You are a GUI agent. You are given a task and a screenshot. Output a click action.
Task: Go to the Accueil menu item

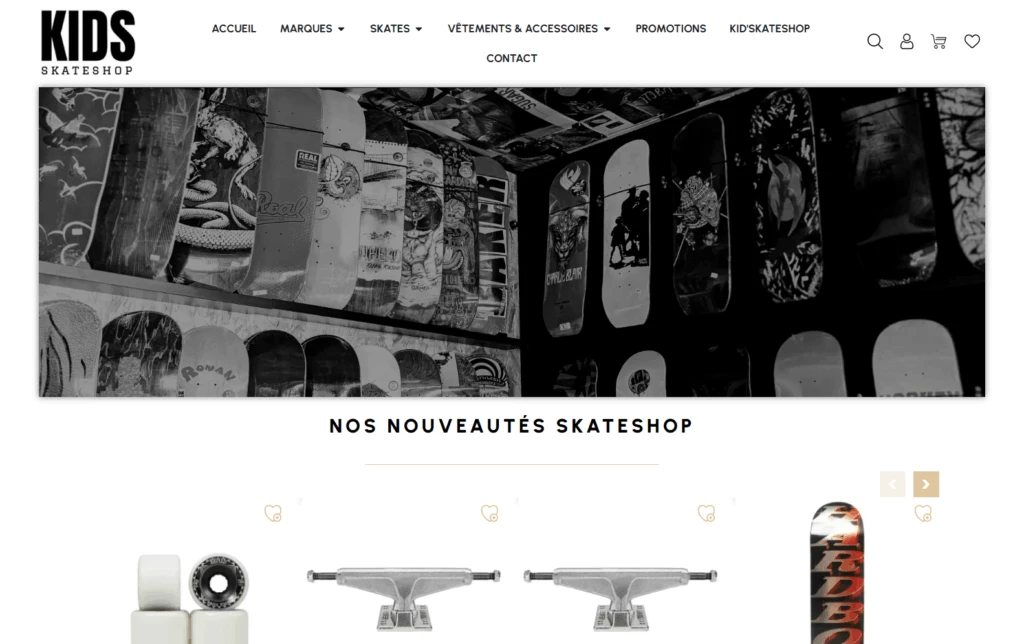pos(234,29)
